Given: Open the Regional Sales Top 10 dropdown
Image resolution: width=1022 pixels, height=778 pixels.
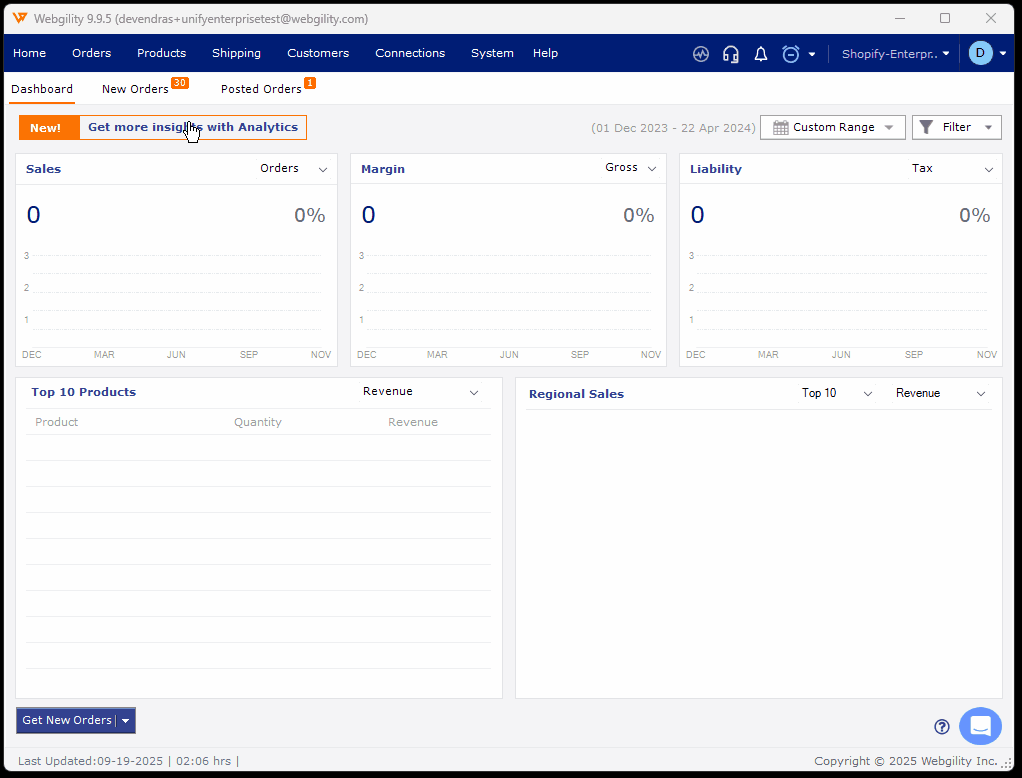Looking at the screenshot, I should pos(837,393).
